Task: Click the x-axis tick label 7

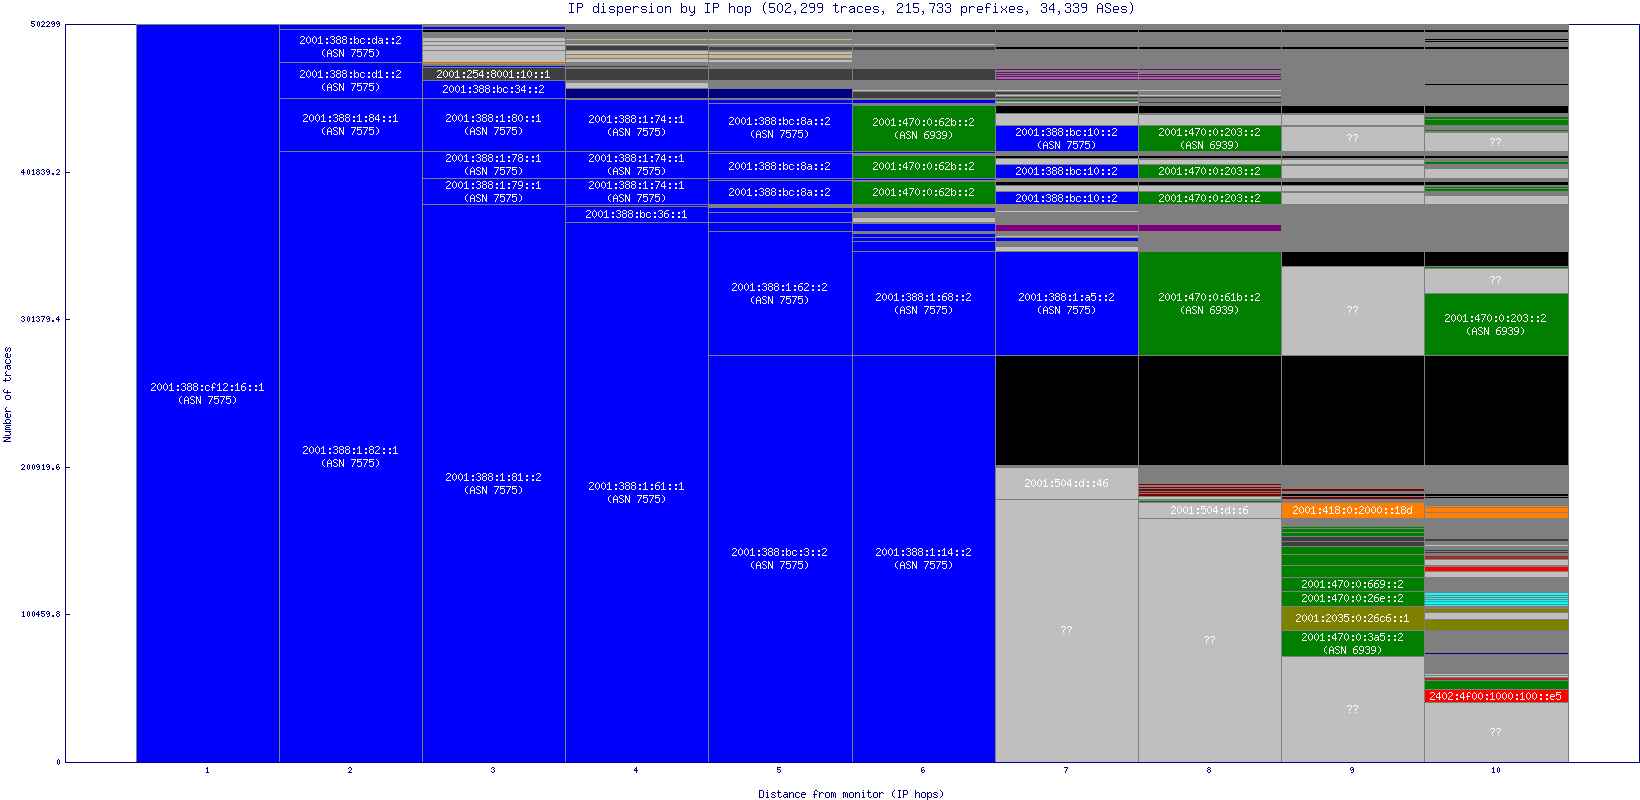Action: coord(1066,770)
